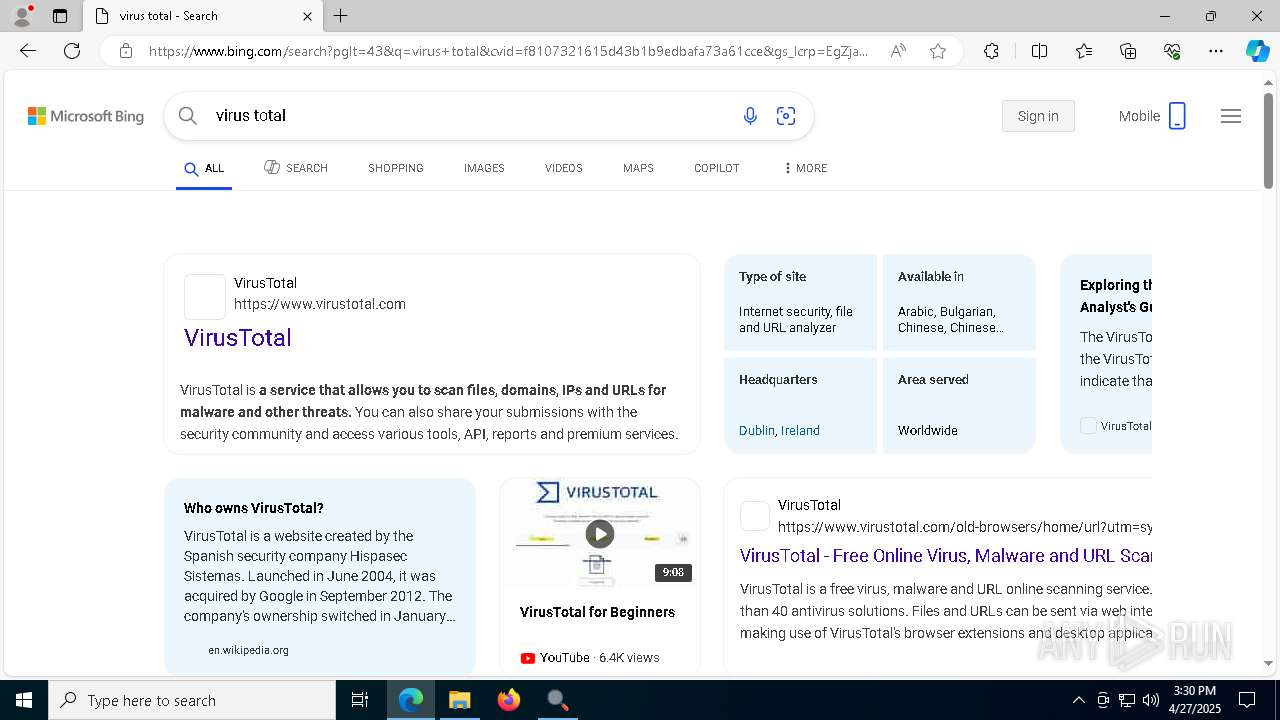Open https://www.virustotal.com URL link
This screenshot has height=720, width=1280.
[320, 304]
